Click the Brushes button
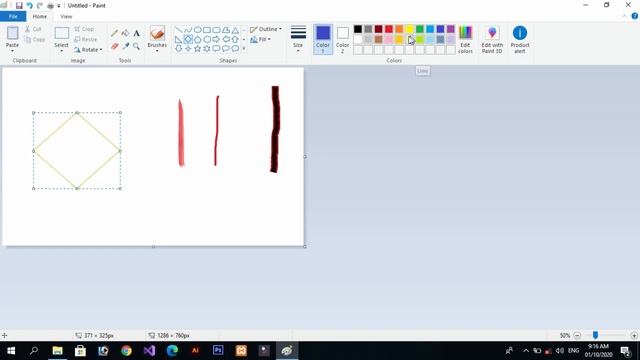 click(x=157, y=36)
